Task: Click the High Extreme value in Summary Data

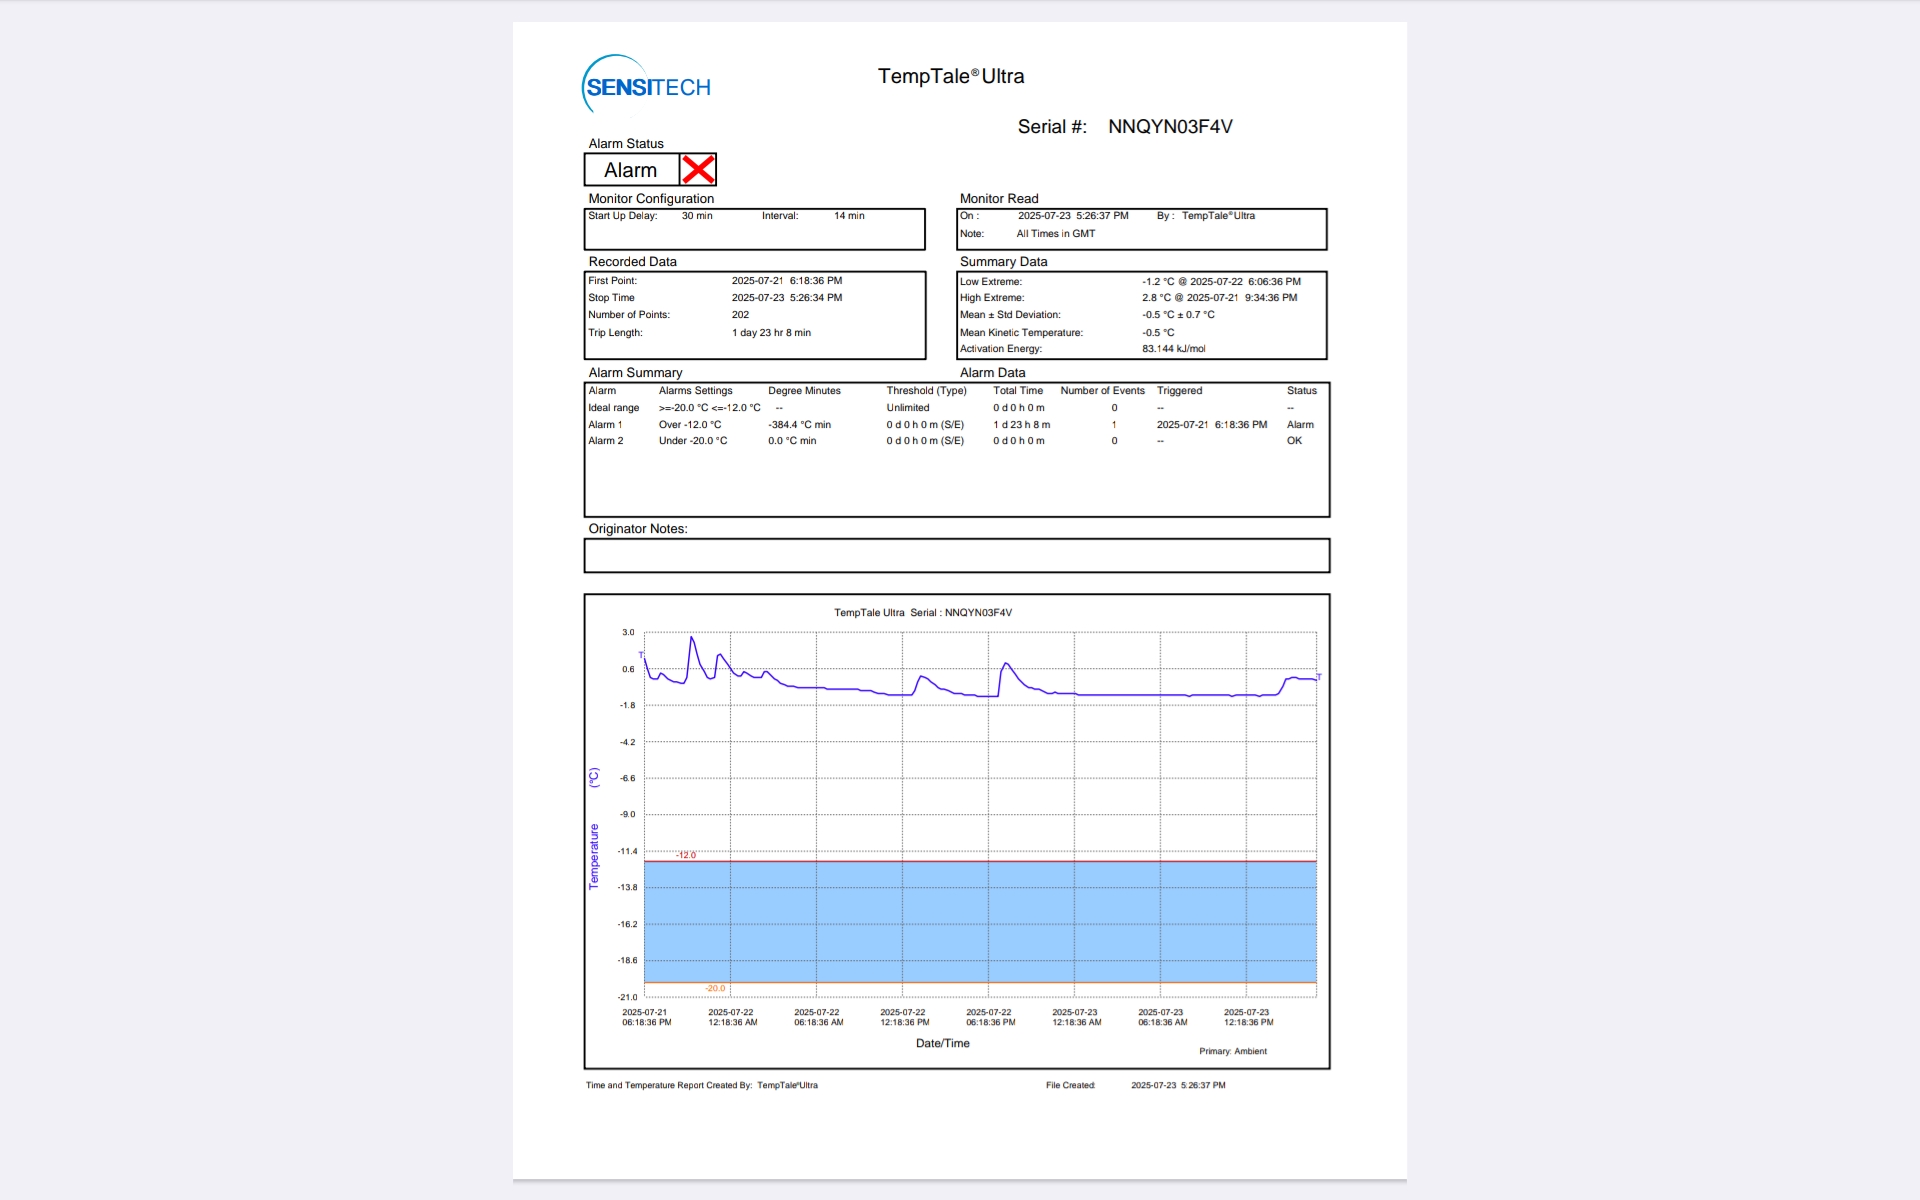Action: (x=1219, y=298)
